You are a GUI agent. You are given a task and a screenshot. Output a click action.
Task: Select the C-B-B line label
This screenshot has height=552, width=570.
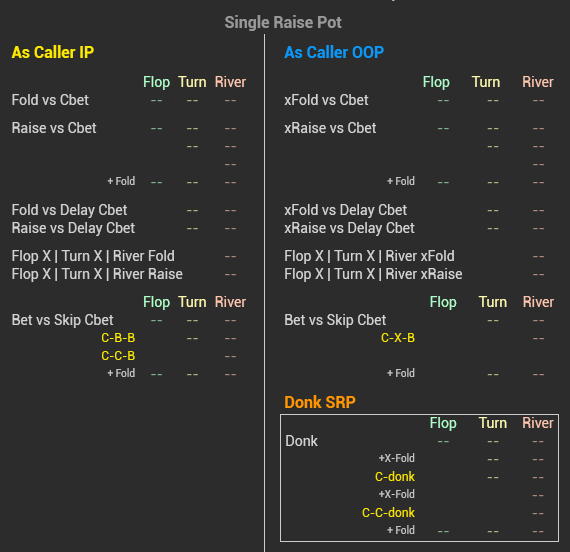coord(118,338)
